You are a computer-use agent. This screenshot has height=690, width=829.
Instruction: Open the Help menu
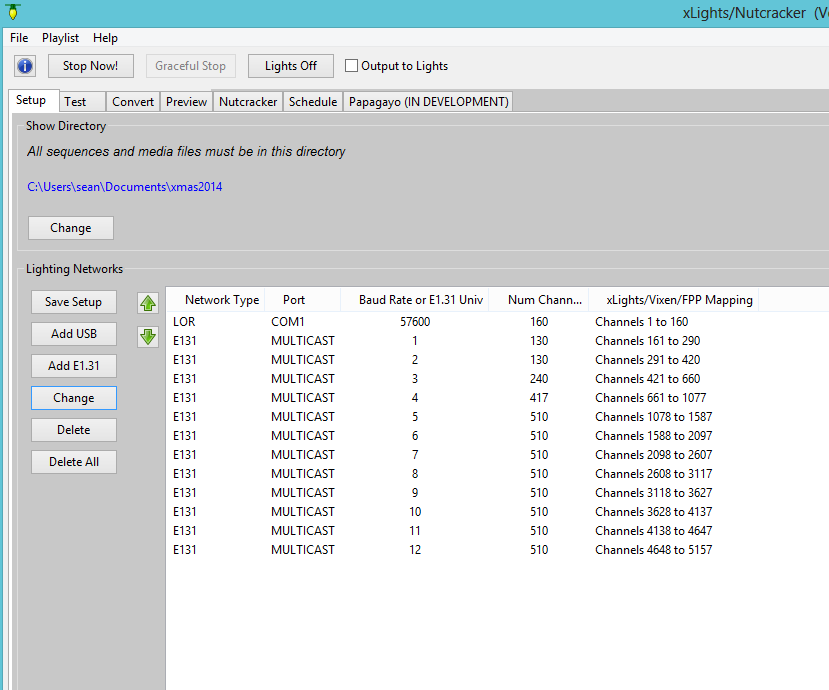click(x=105, y=38)
